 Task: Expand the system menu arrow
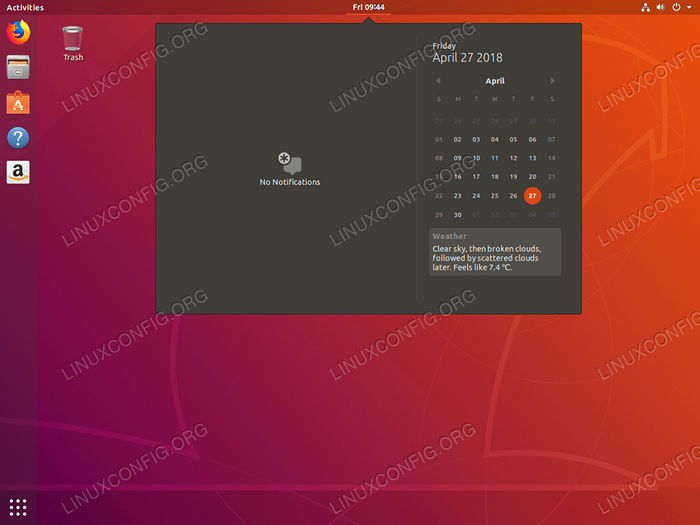689,7
